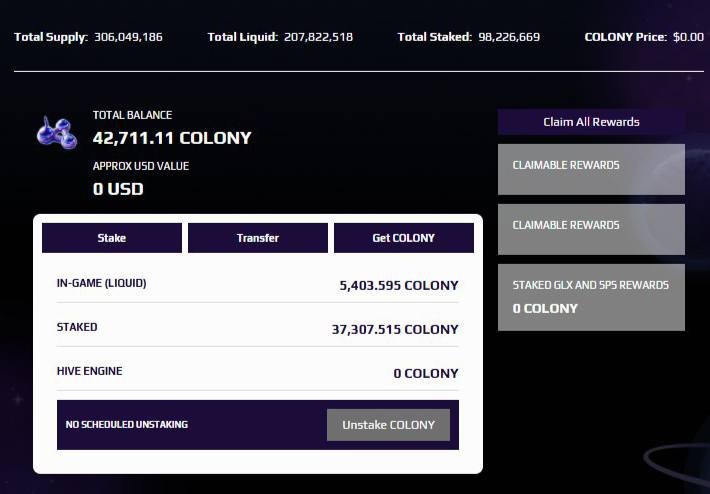Click the COLONY token icon

coord(57,133)
